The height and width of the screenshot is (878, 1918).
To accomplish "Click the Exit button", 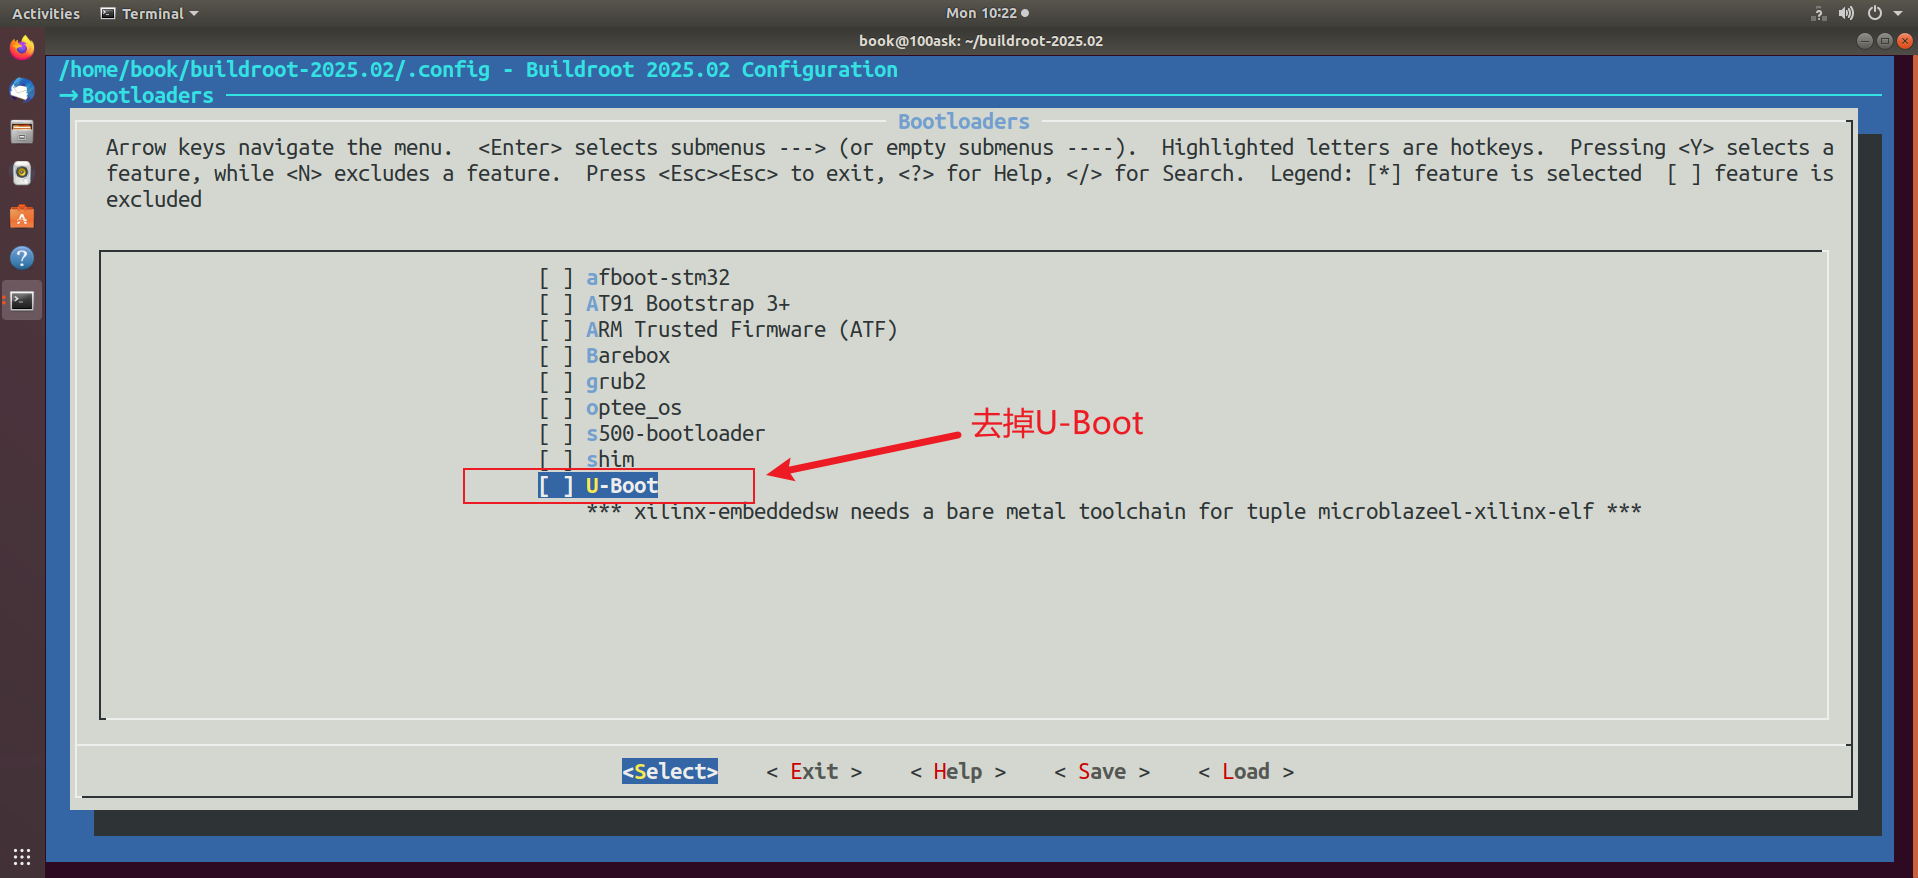I will coord(814,771).
